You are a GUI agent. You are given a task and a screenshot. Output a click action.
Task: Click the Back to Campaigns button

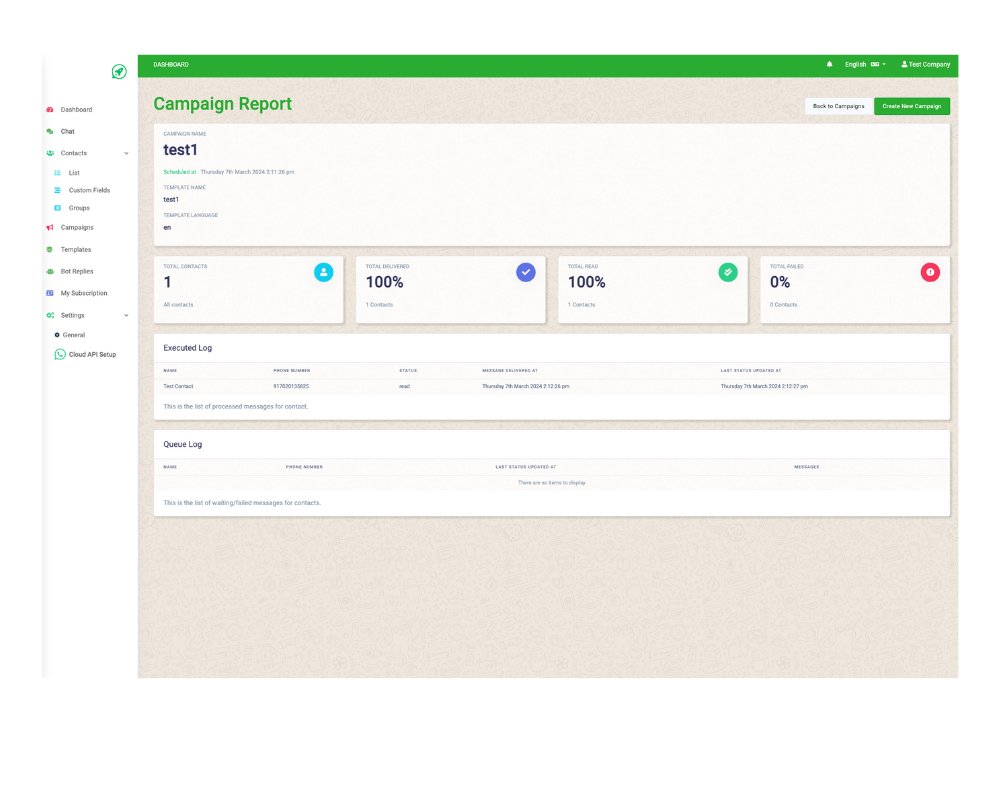pyautogui.click(x=838, y=106)
